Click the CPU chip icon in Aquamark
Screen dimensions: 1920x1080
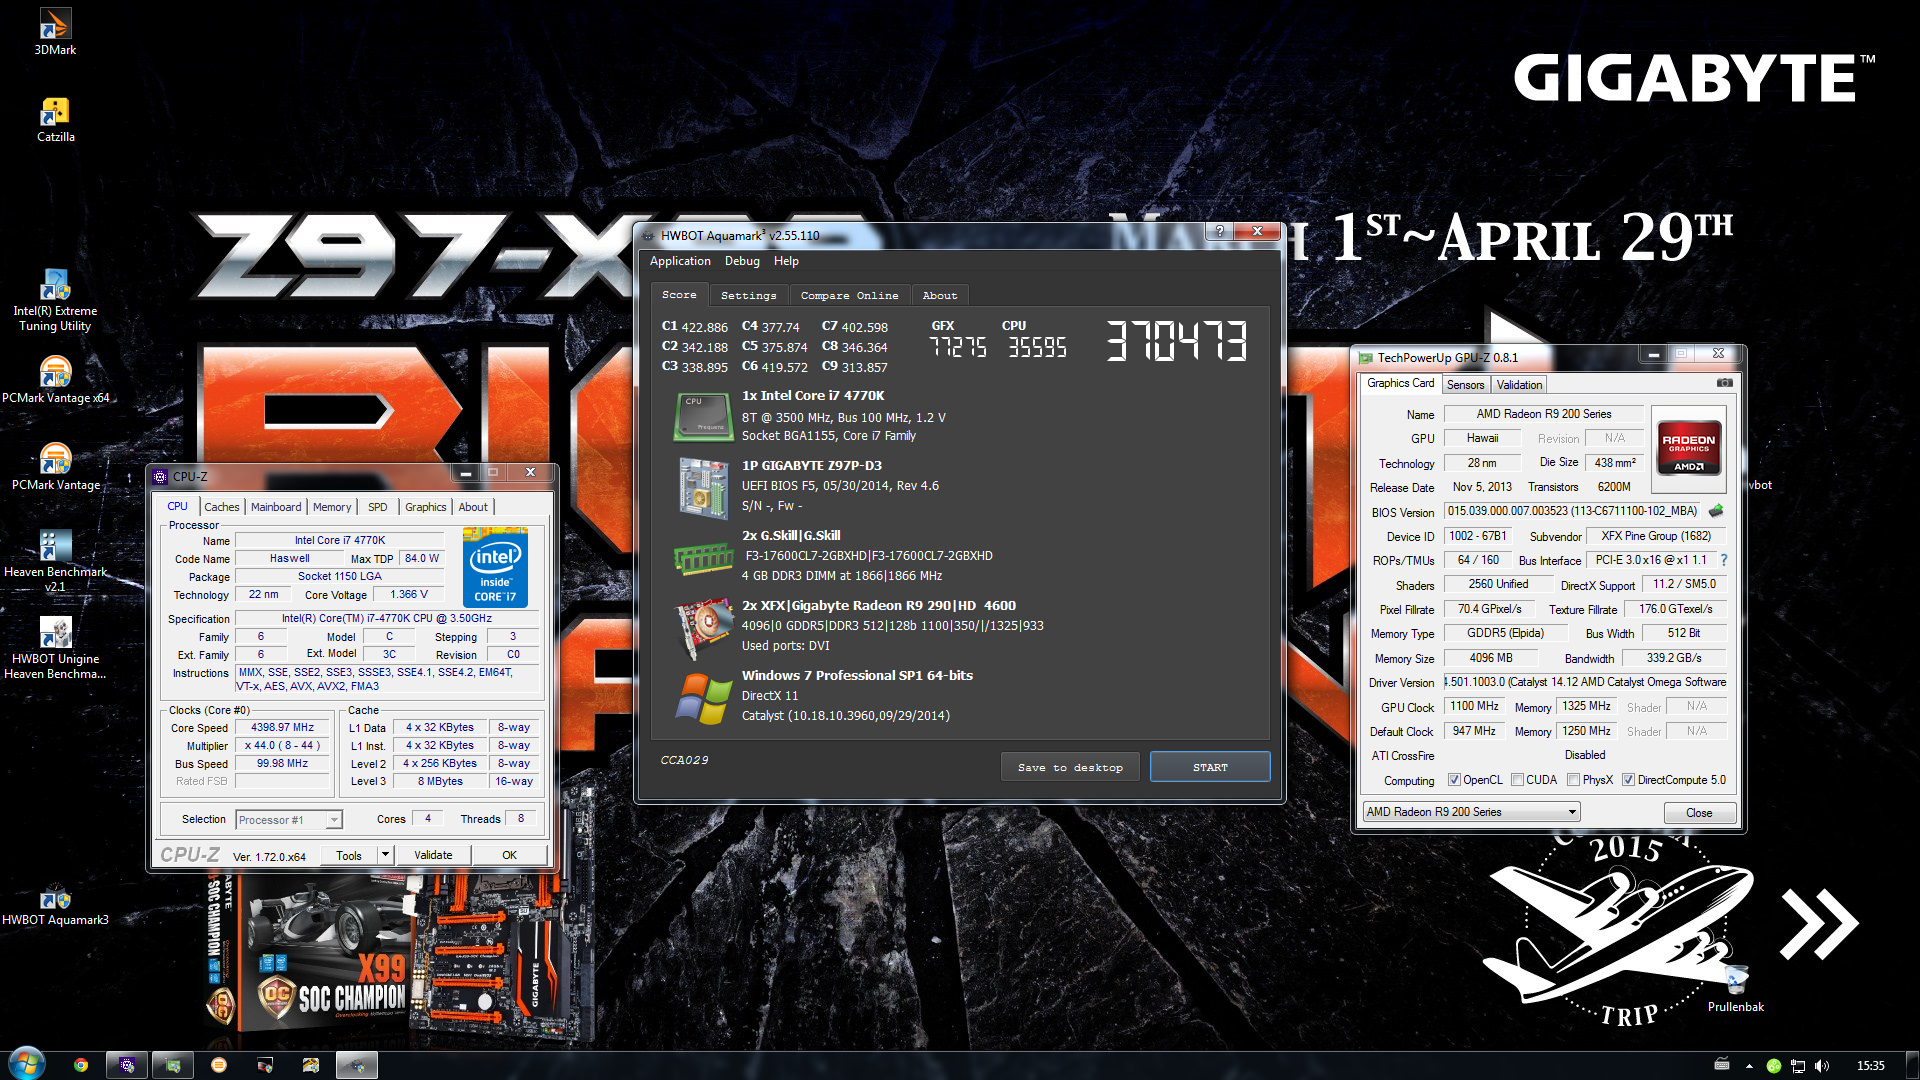[x=704, y=417]
